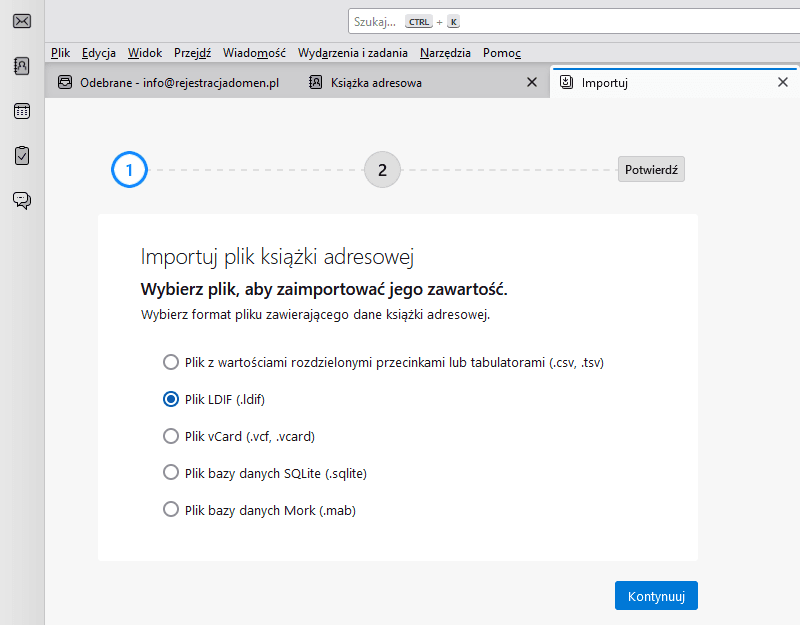Close the Książka adresowa tab

tap(532, 83)
